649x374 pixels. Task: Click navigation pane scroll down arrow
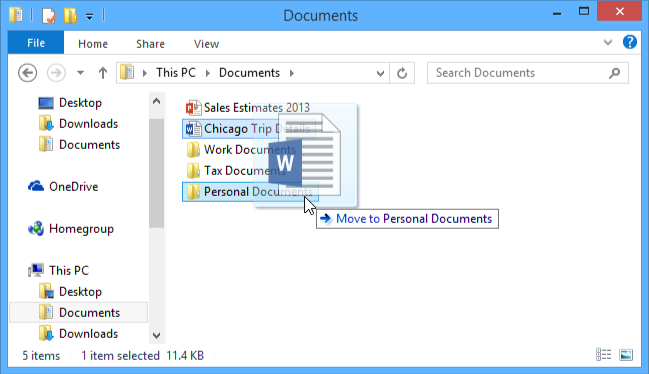156,335
